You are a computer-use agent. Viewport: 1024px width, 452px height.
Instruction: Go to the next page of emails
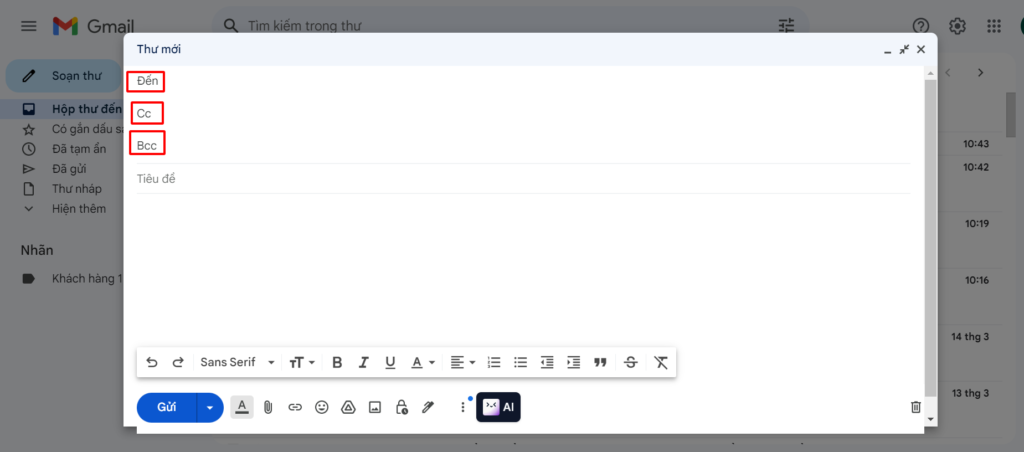coord(980,73)
